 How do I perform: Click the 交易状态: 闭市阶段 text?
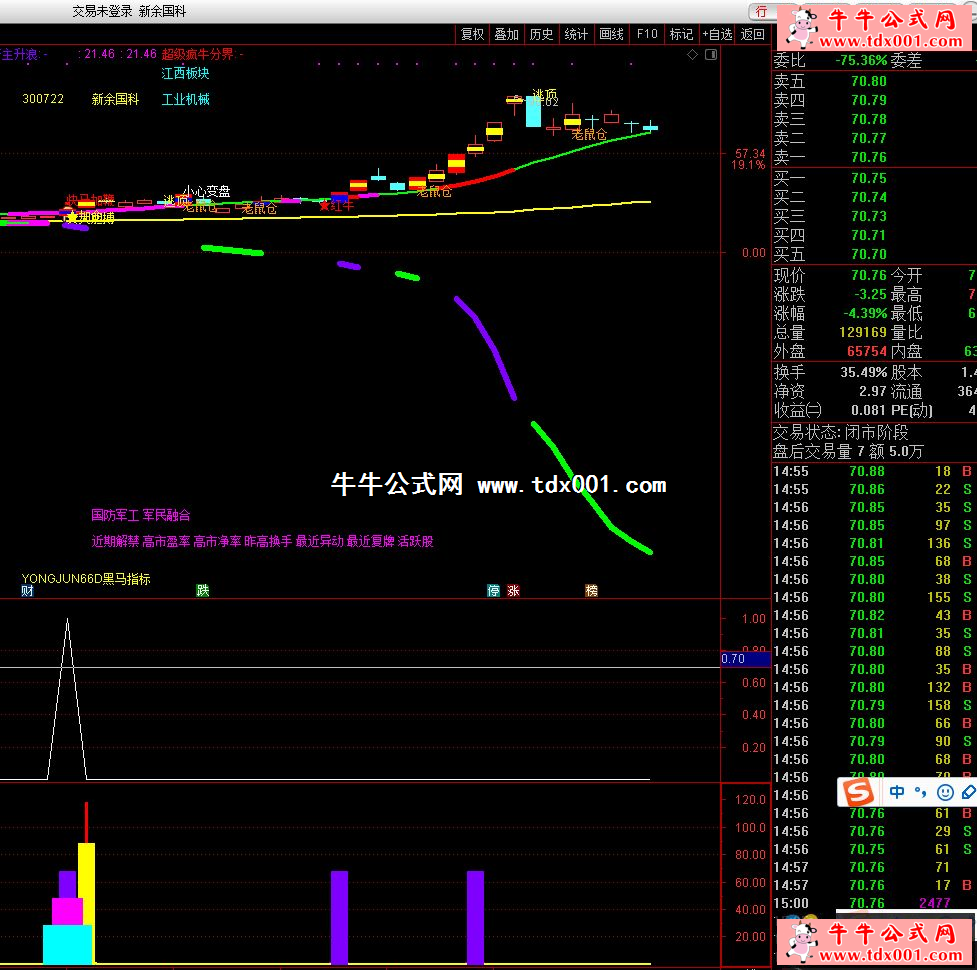841,432
